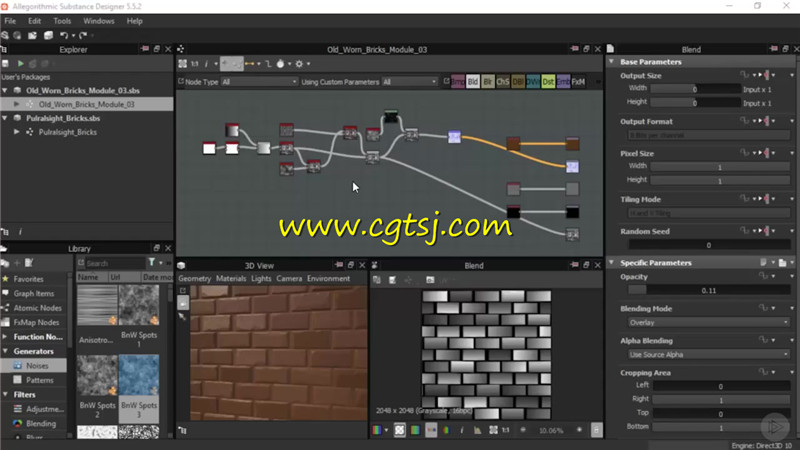This screenshot has height=450, width=800.
Task: Open the Windows menu
Action: point(98,21)
